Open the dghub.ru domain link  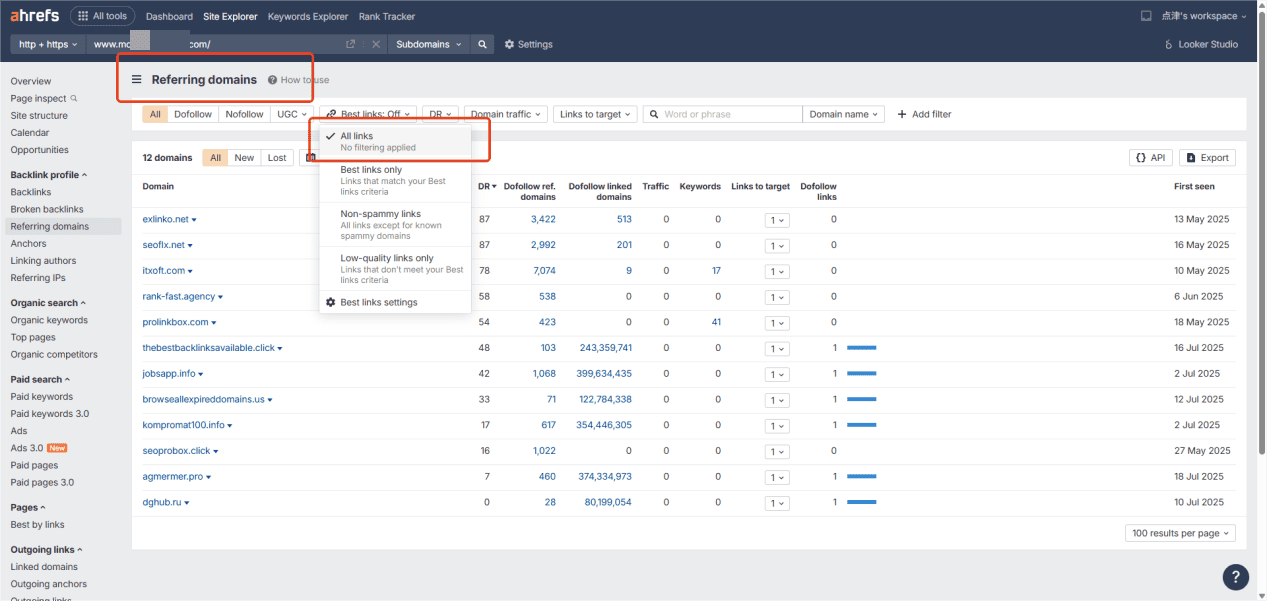(x=162, y=502)
